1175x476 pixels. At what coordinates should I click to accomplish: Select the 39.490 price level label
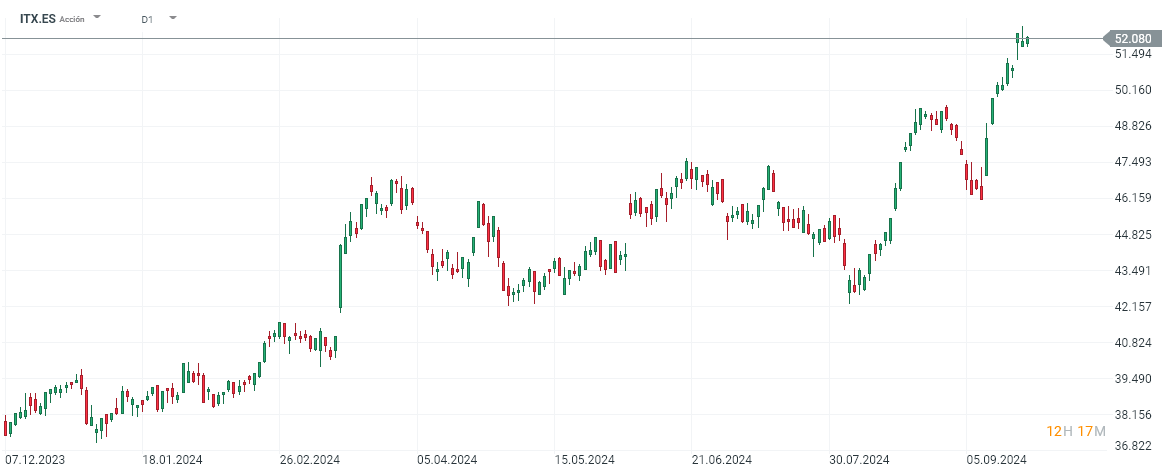(1134, 379)
